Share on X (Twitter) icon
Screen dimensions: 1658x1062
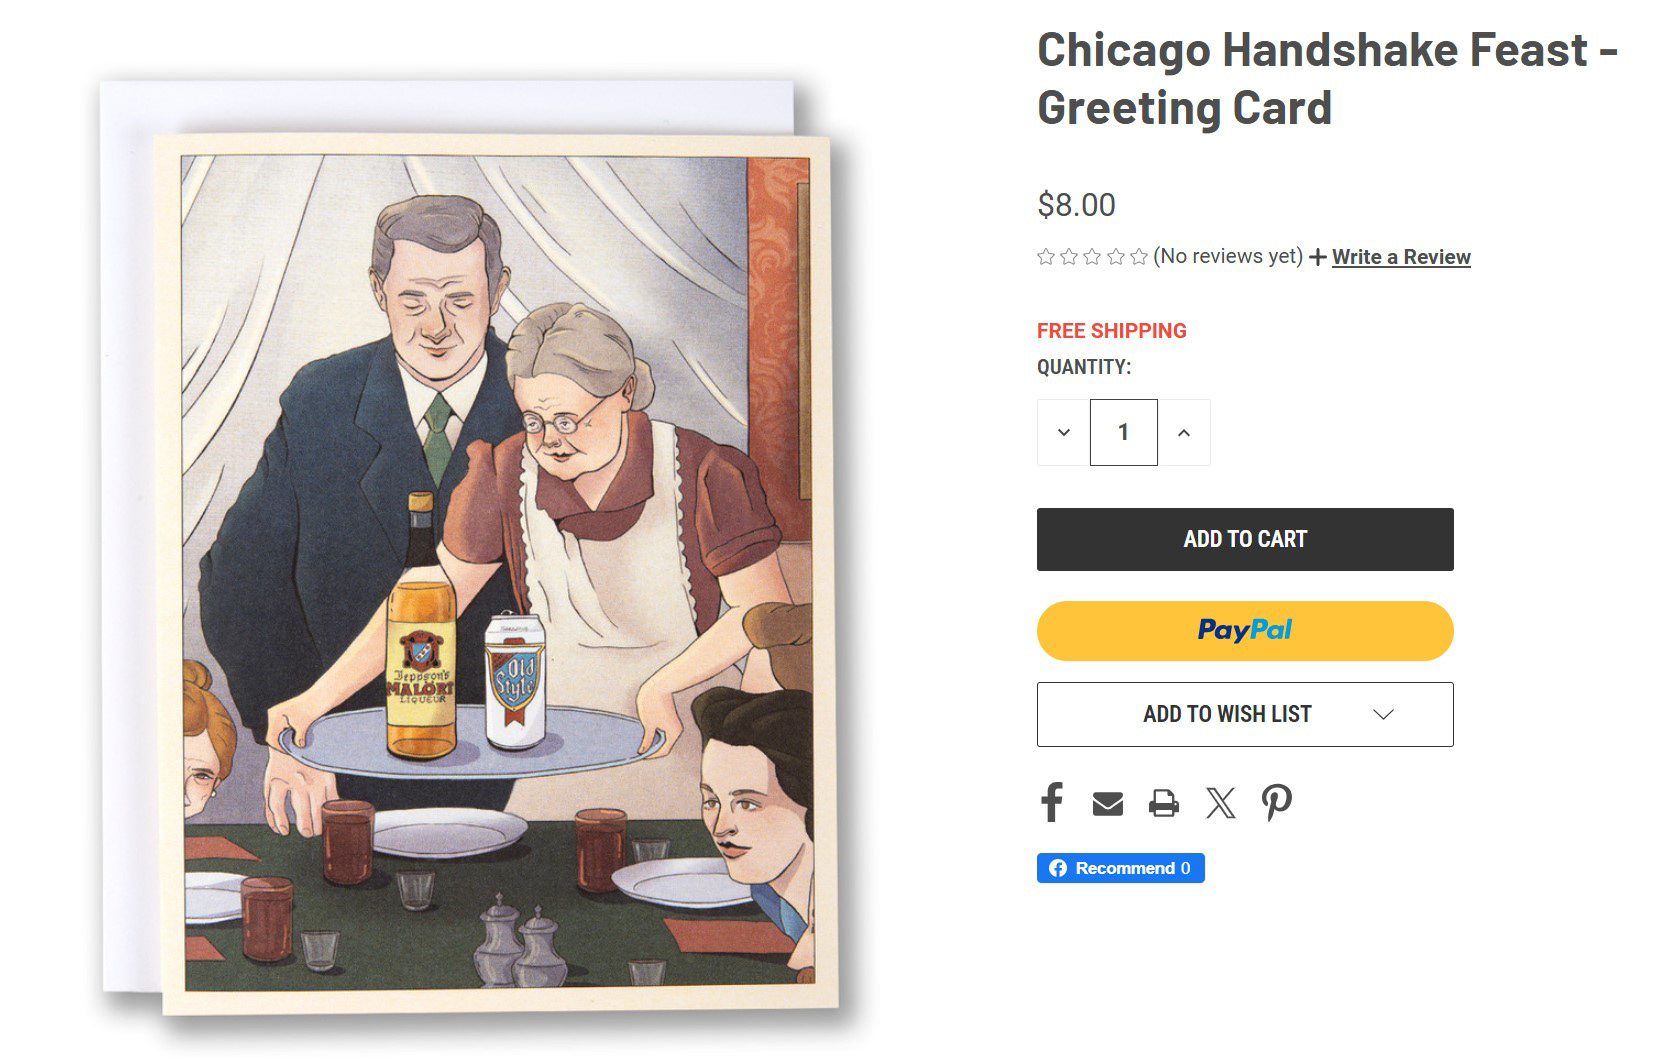tap(1220, 803)
